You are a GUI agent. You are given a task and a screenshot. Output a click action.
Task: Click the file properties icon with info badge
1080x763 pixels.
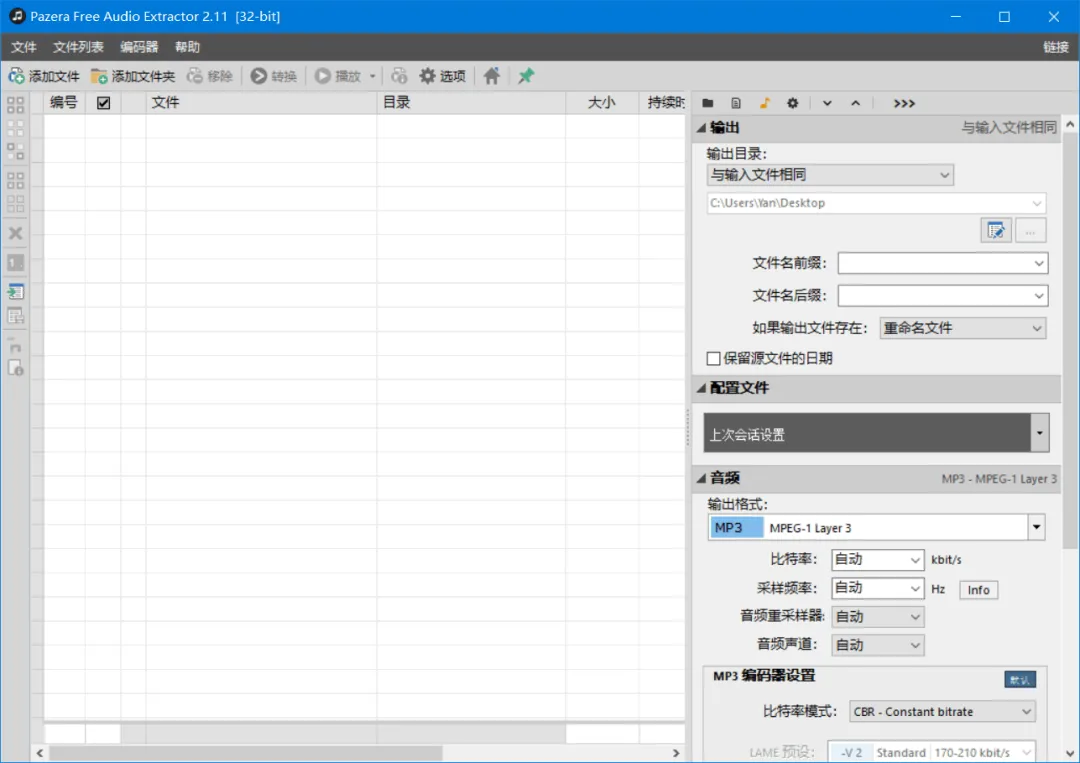(15, 368)
